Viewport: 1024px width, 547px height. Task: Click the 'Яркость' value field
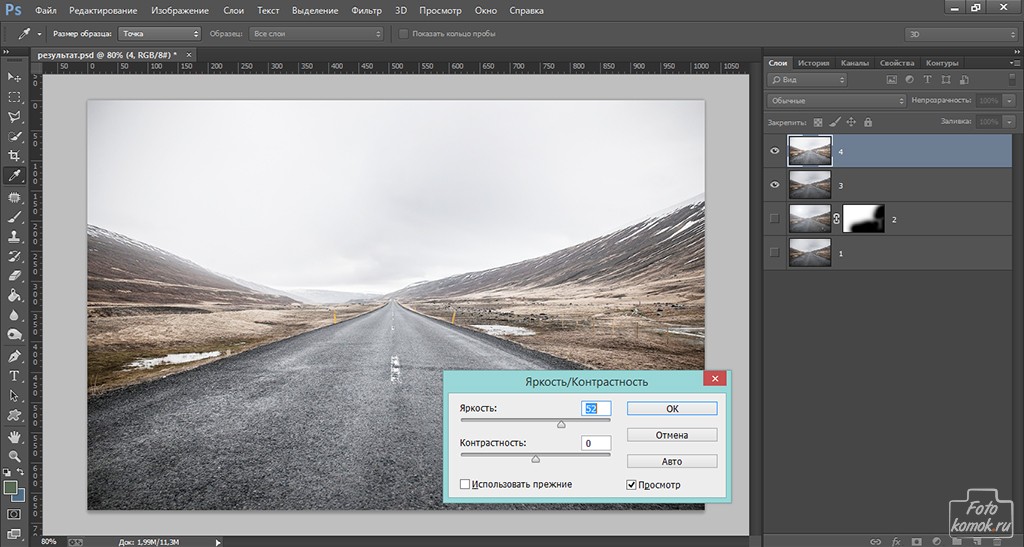(596, 409)
